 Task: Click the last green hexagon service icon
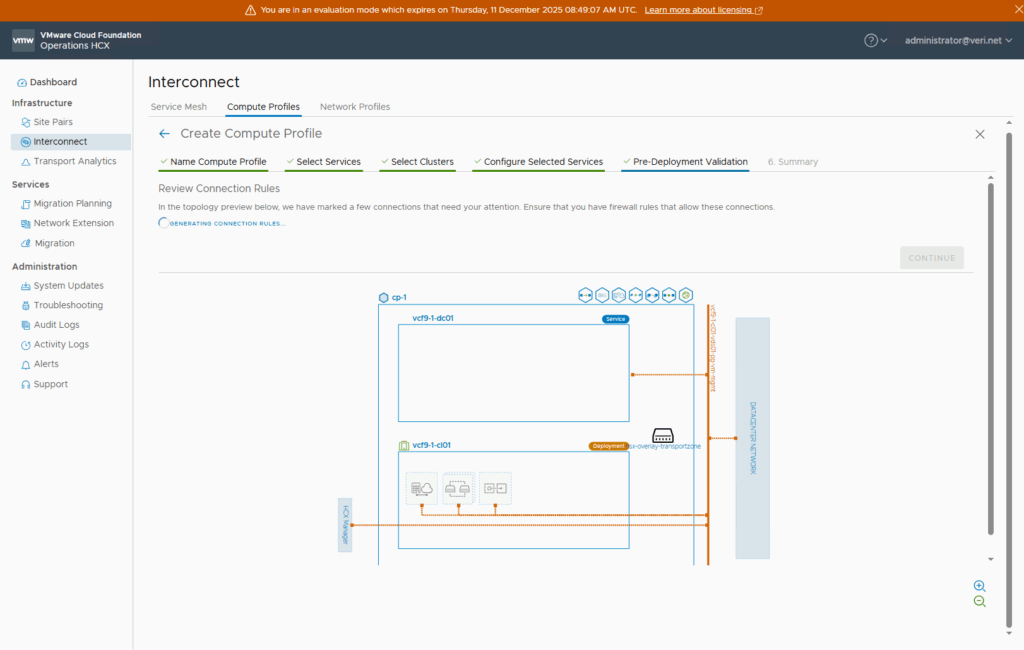(686, 295)
